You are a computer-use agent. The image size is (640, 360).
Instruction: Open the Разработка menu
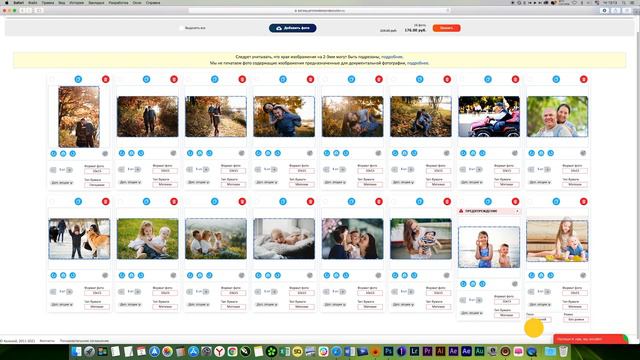[x=118, y=3]
